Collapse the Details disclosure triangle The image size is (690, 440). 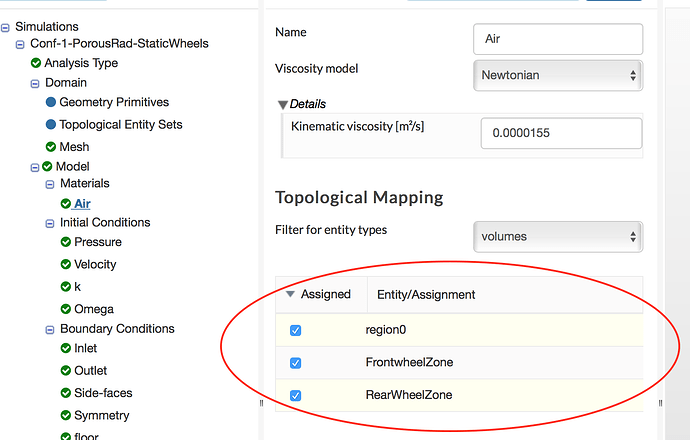tap(283, 104)
